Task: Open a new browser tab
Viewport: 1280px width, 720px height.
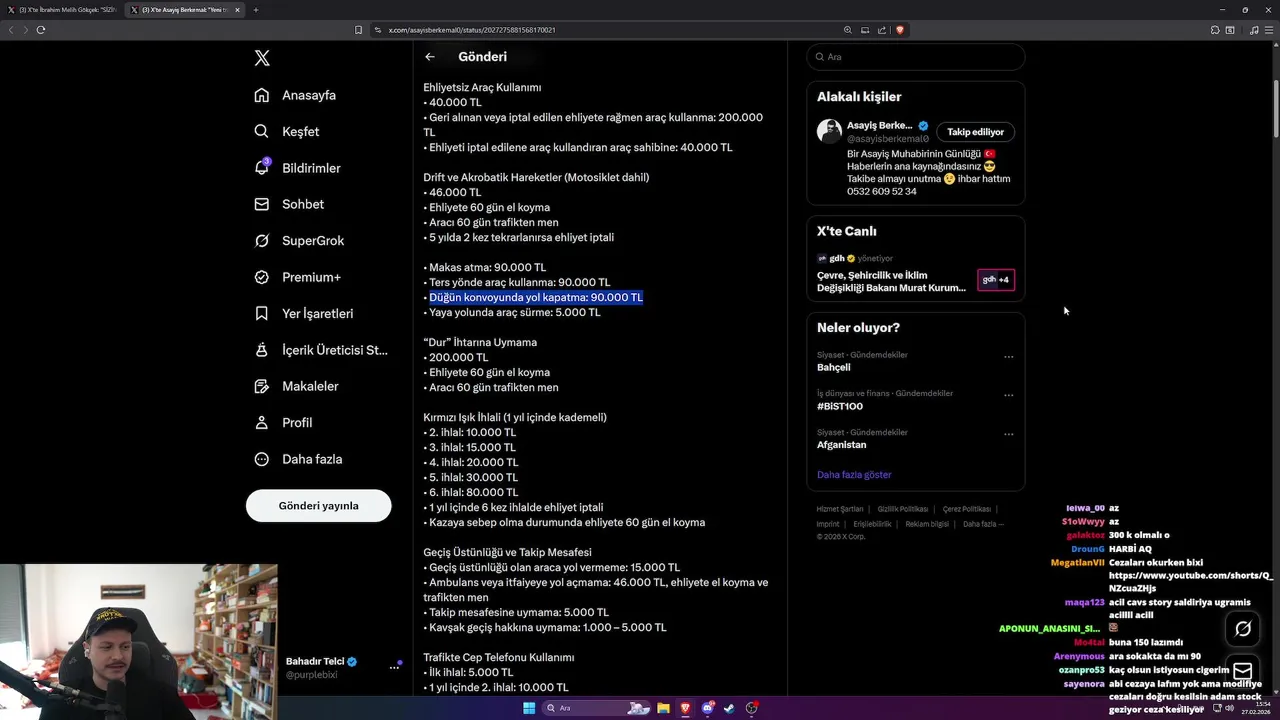Action: coord(255,10)
